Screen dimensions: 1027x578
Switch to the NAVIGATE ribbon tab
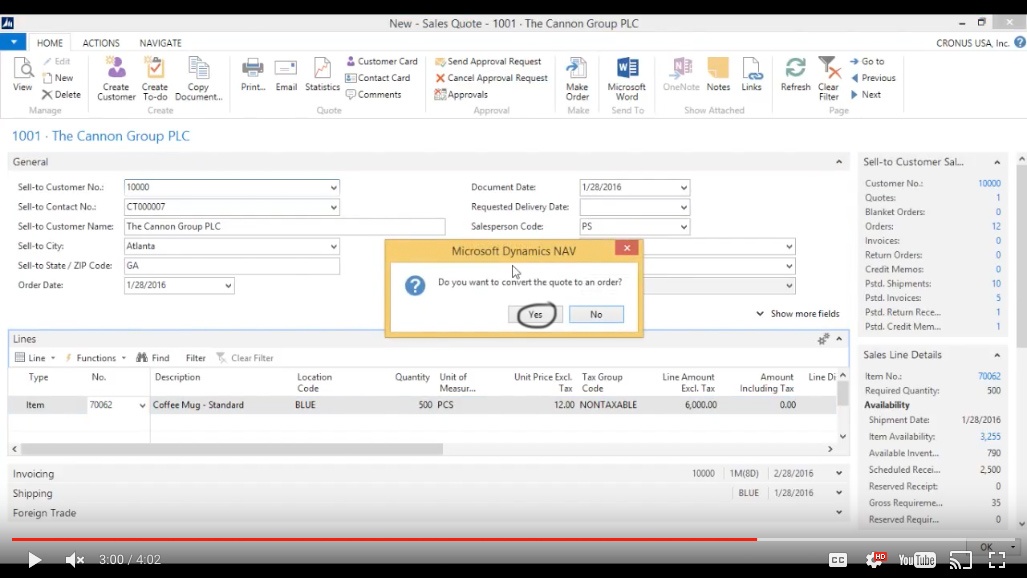(x=160, y=43)
